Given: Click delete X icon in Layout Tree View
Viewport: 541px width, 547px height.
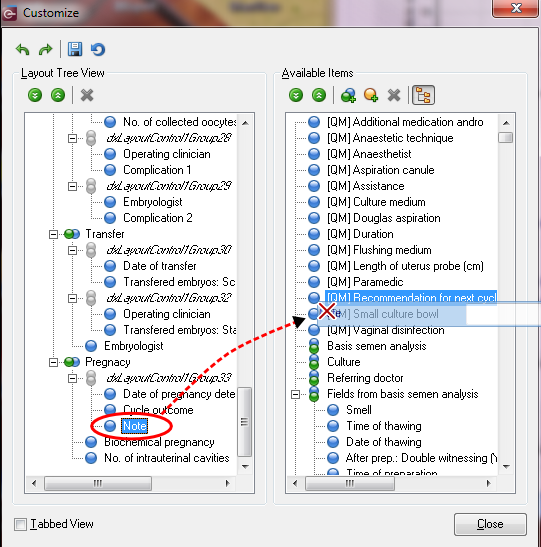Looking at the screenshot, I should pyautogui.click(x=87, y=95).
